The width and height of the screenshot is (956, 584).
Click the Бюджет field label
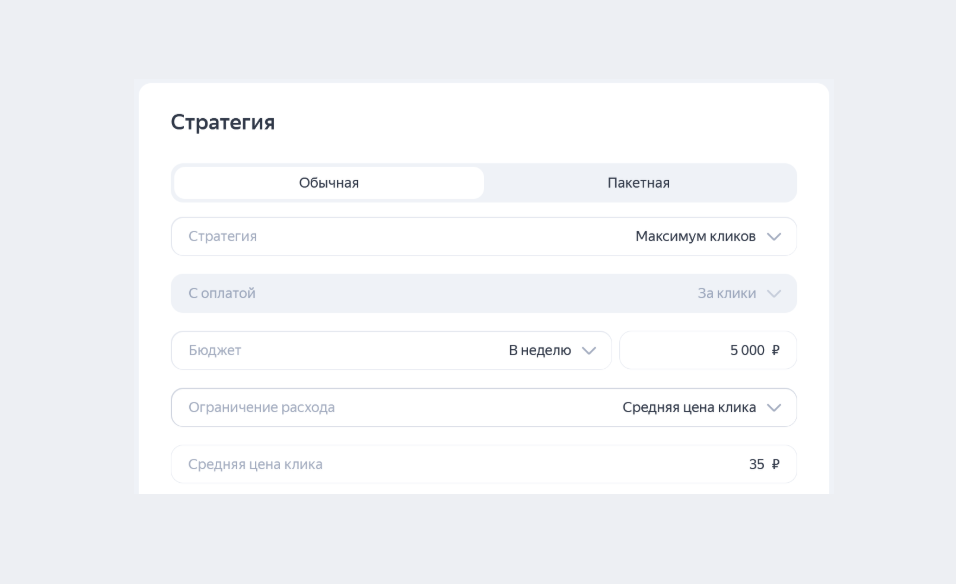click(213, 350)
